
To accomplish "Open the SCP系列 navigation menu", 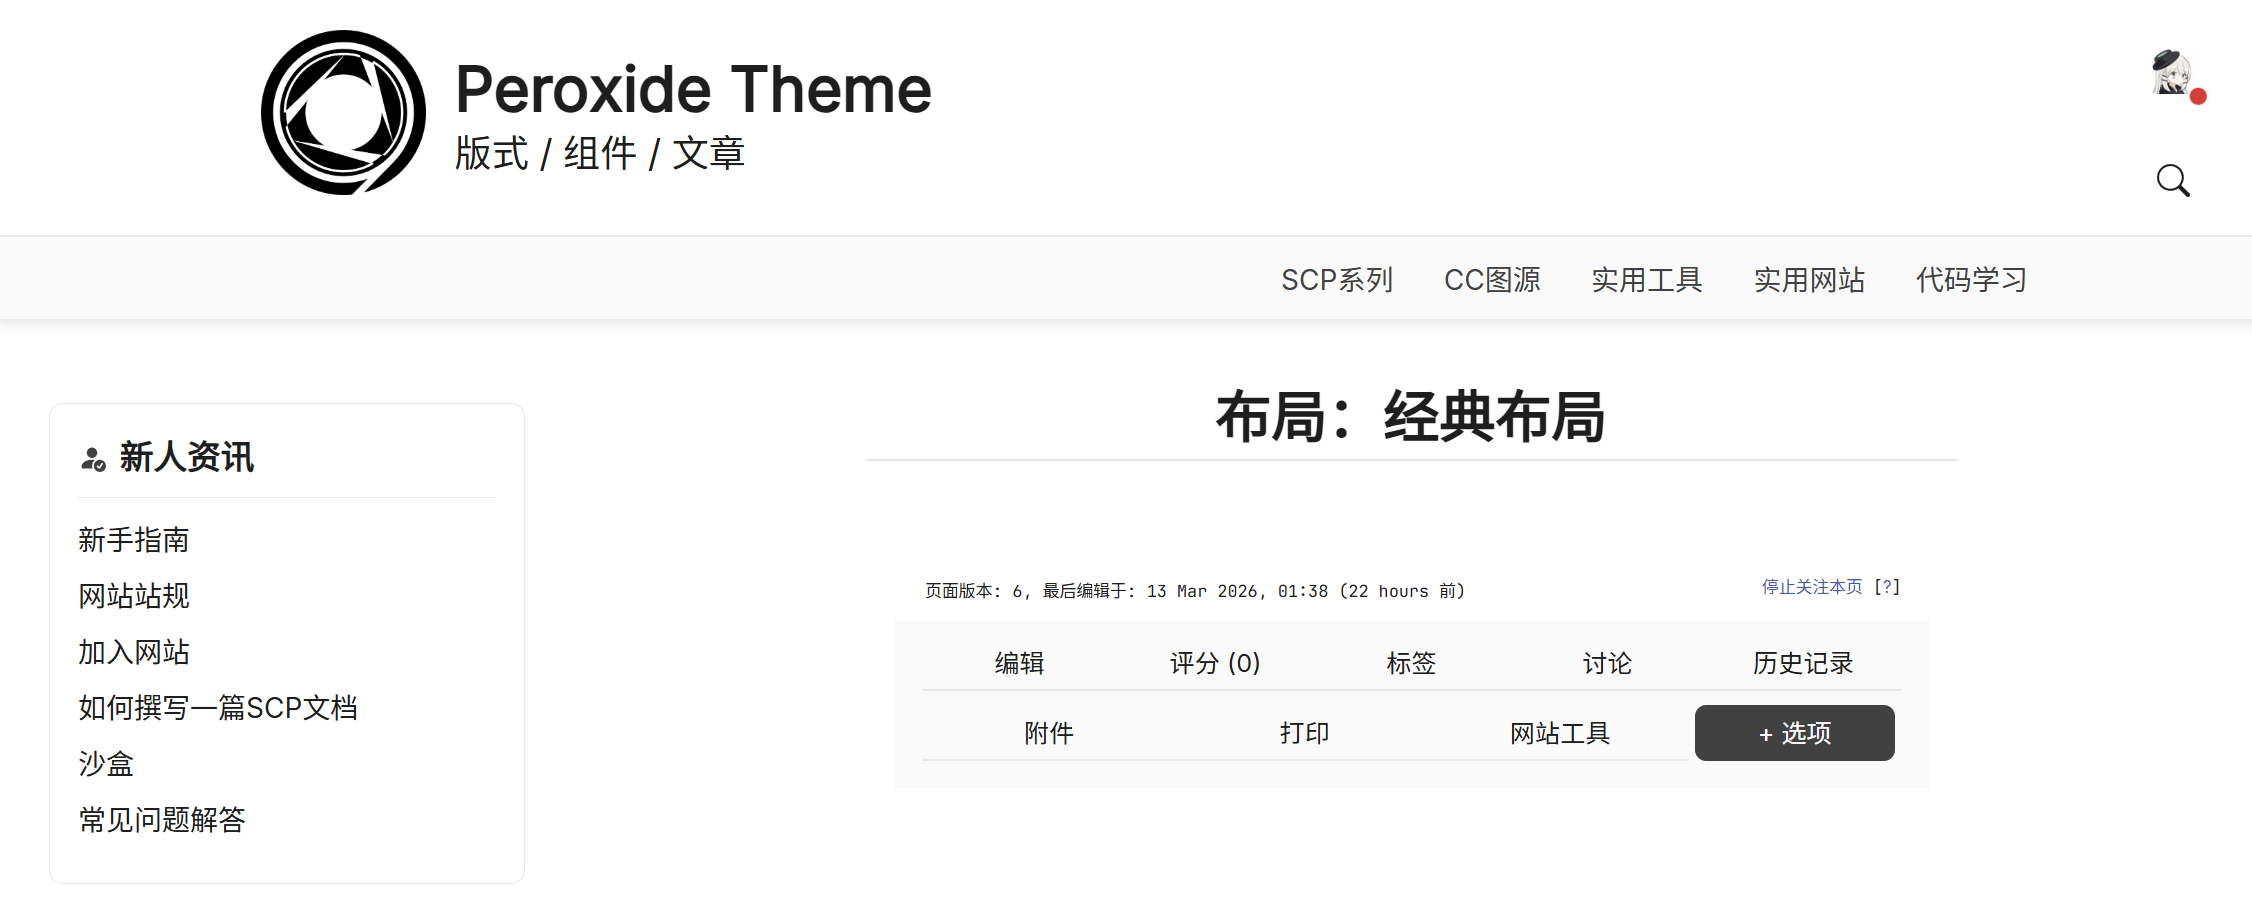I will pos(1336,280).
